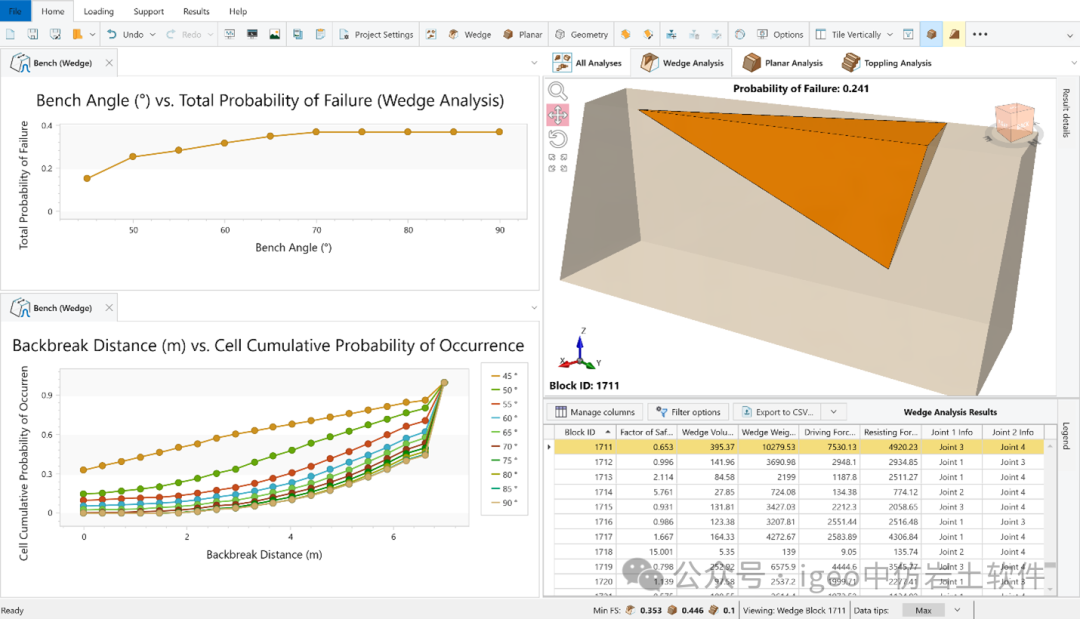Expand the Export to CSV dropdown arrow
The image size is (1080, 619).
pos(834,412)
